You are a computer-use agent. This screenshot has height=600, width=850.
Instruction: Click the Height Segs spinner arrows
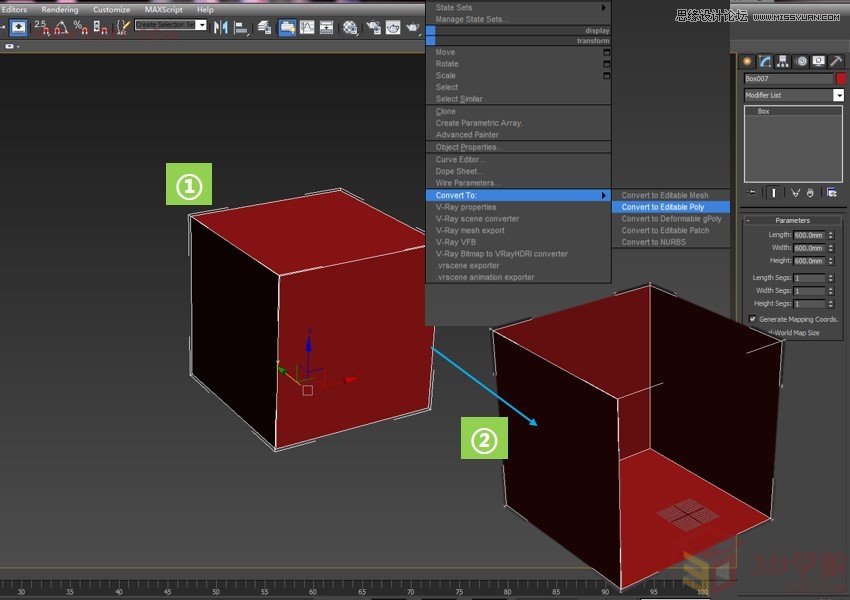(x=830, y=304)
